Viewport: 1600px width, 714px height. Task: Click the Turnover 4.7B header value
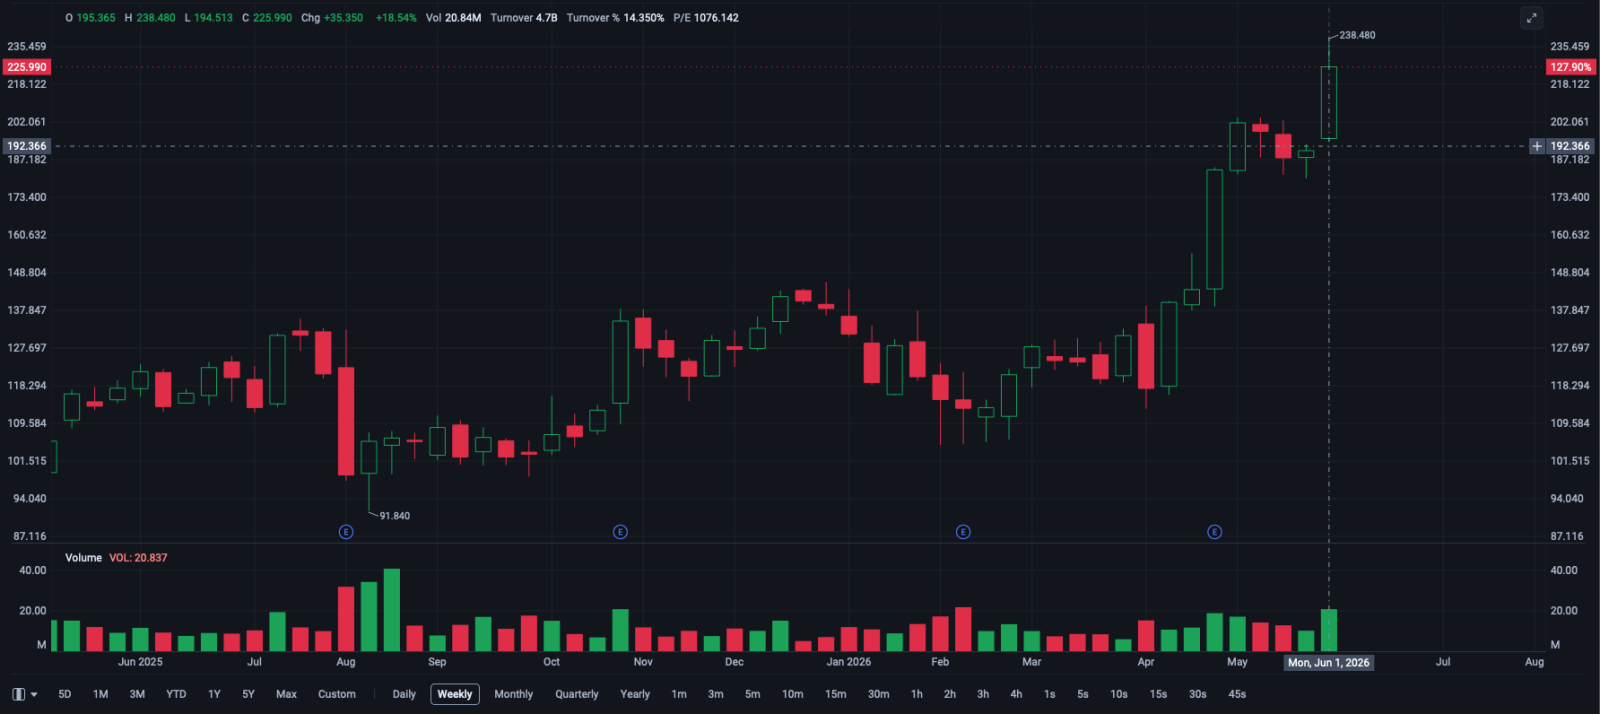tap(524, 18)
